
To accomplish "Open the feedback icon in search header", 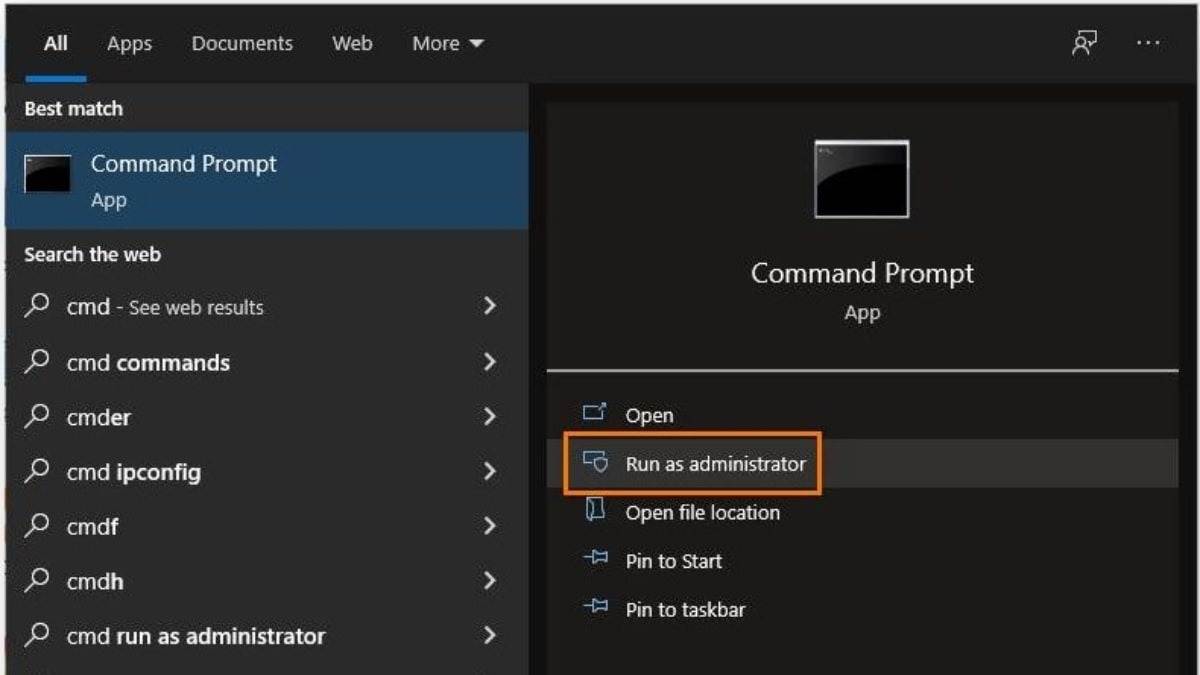I will [1084, 43].
